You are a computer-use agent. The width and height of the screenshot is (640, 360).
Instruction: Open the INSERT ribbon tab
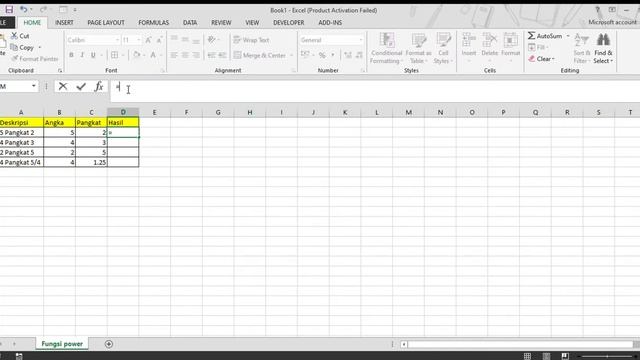[x=64, y=22]
